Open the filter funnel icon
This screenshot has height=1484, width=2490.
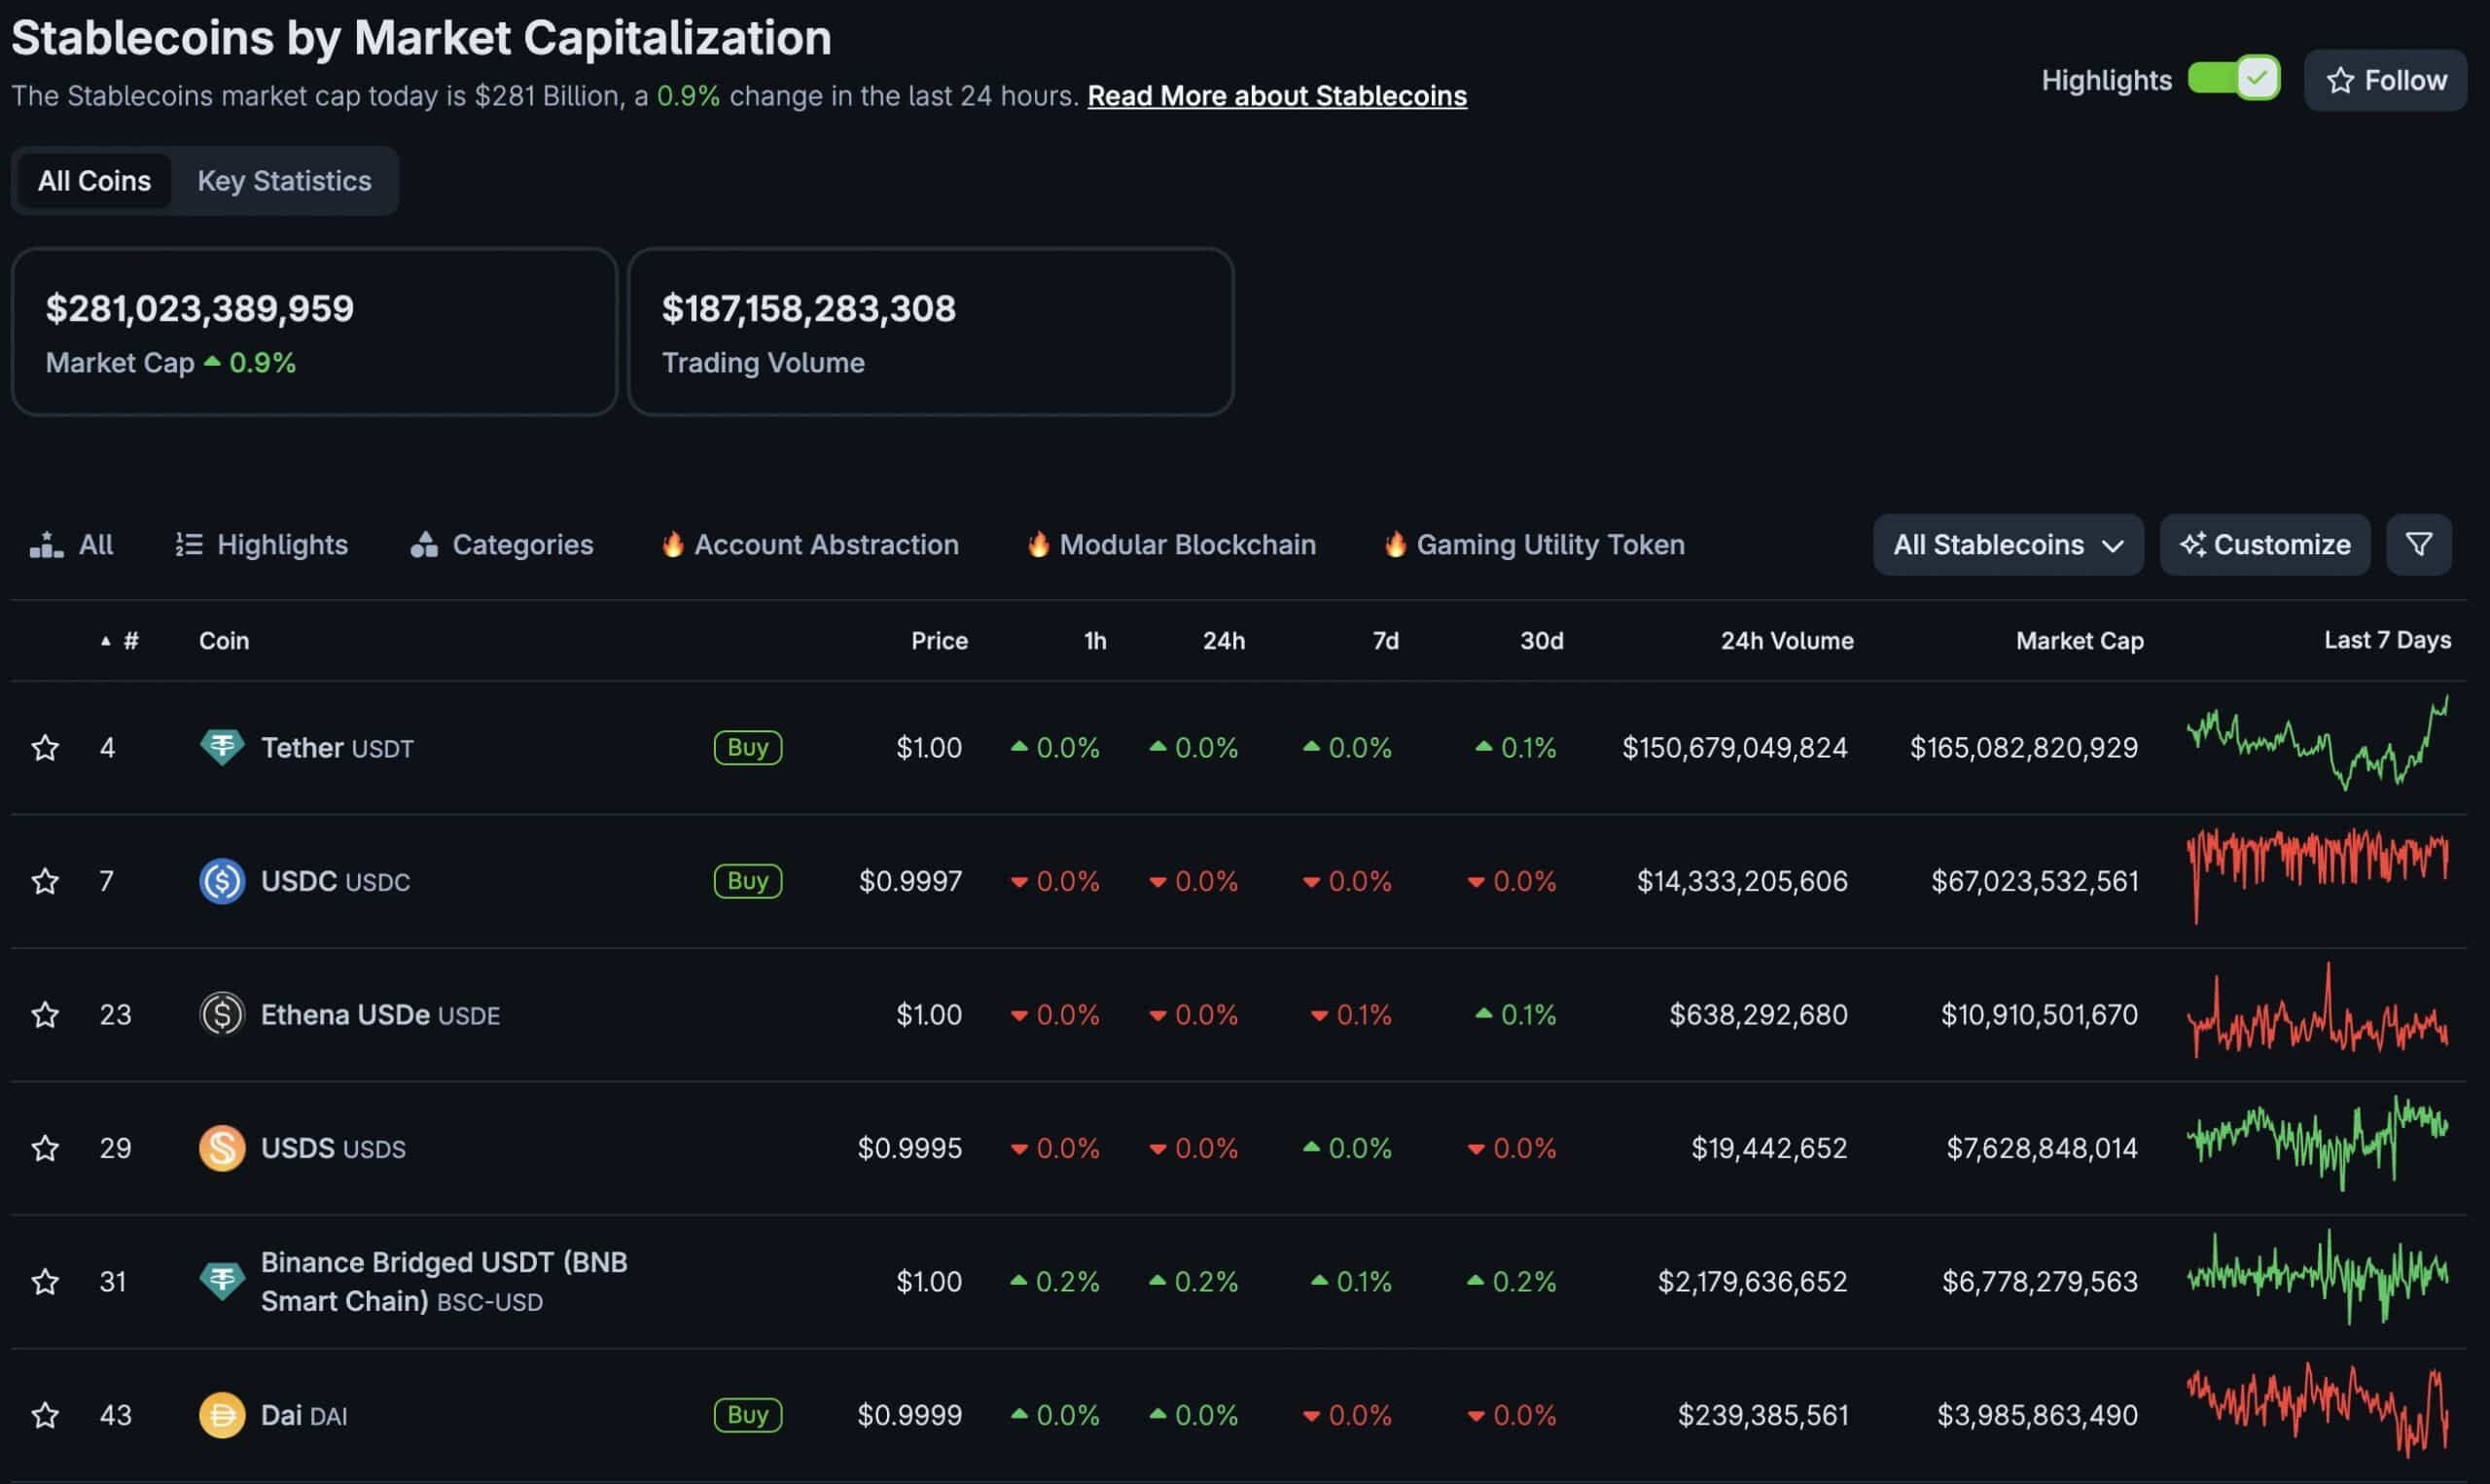tap(2419, 545)
